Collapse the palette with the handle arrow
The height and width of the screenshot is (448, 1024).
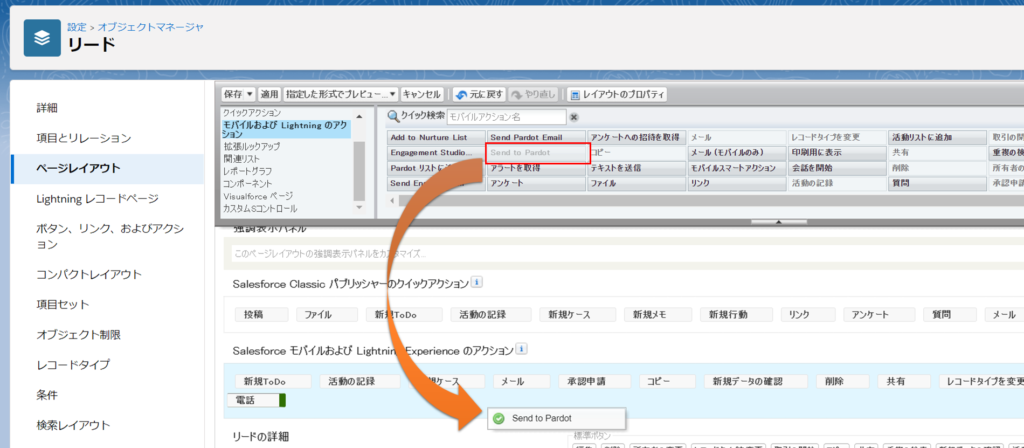[x=777, y=222]
